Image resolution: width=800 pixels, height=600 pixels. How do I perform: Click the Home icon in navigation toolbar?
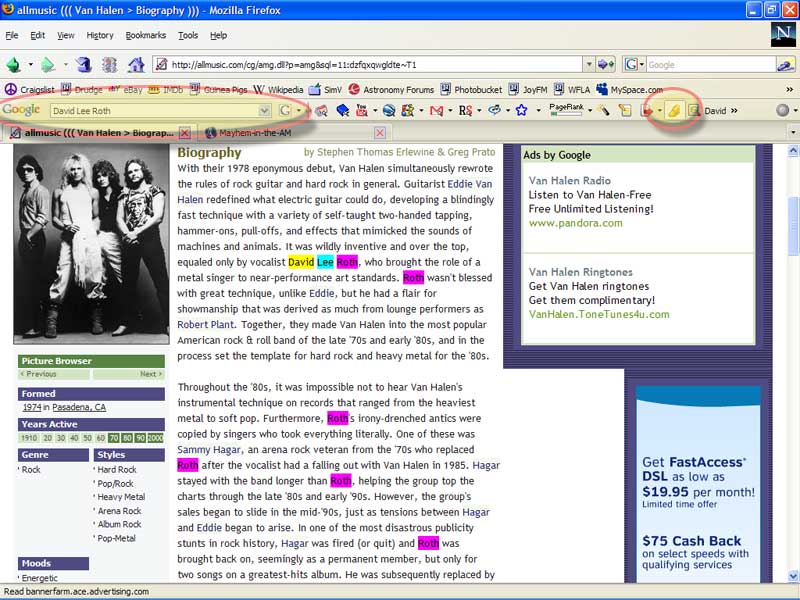pyautogui.click(x=135, y=64)
